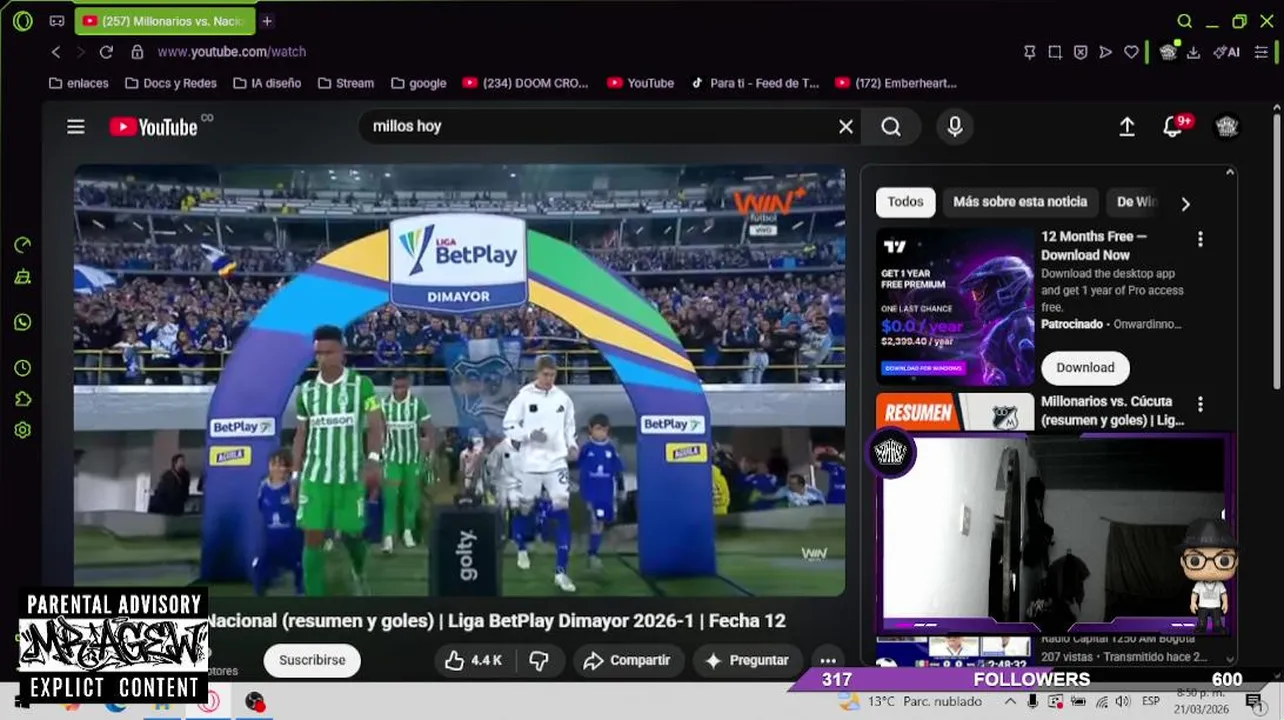Like the video with 4.4 K thumbs up
Viewport: 1284px width, 720px height.
[x=473, y=660]
